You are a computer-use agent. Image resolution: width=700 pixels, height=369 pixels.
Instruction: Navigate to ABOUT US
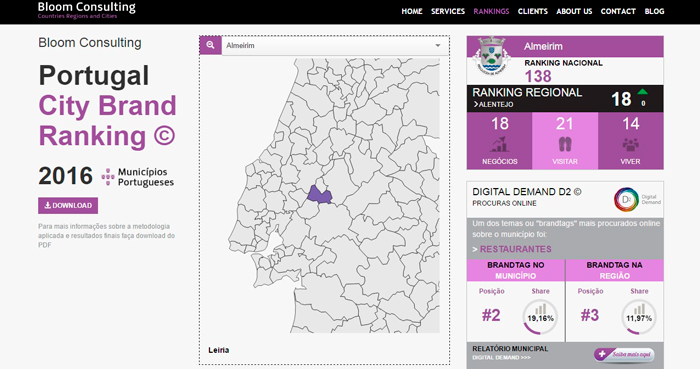pos(574,11)
